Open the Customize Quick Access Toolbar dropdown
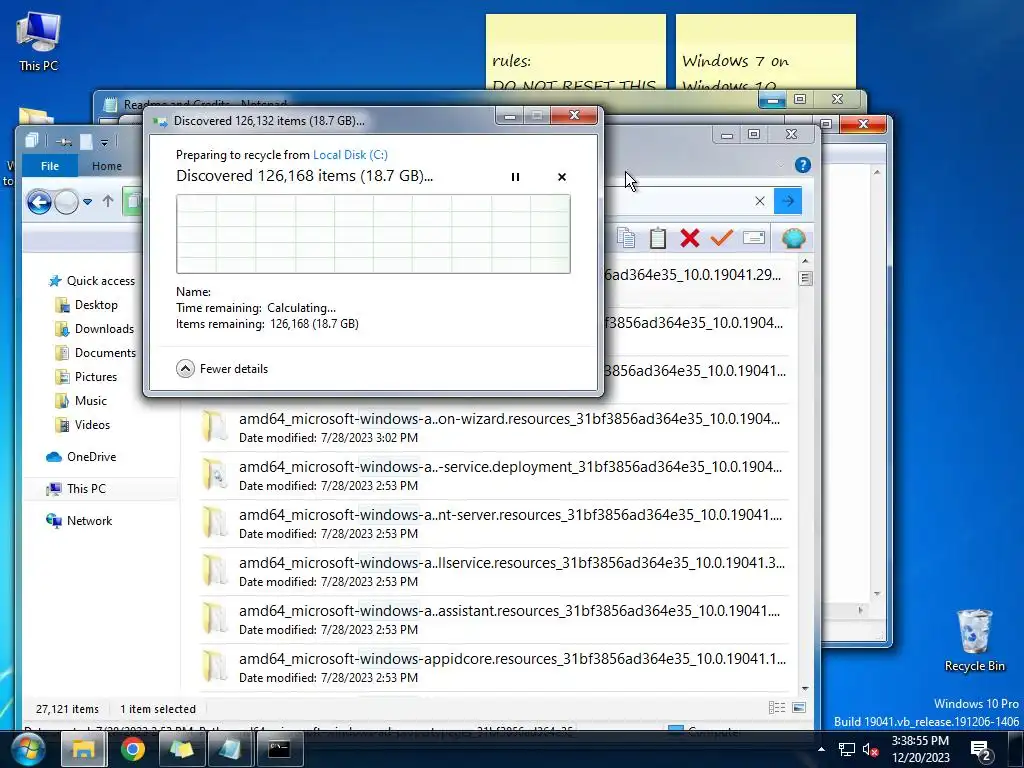 pyautogui.click(x=104, y=142)
